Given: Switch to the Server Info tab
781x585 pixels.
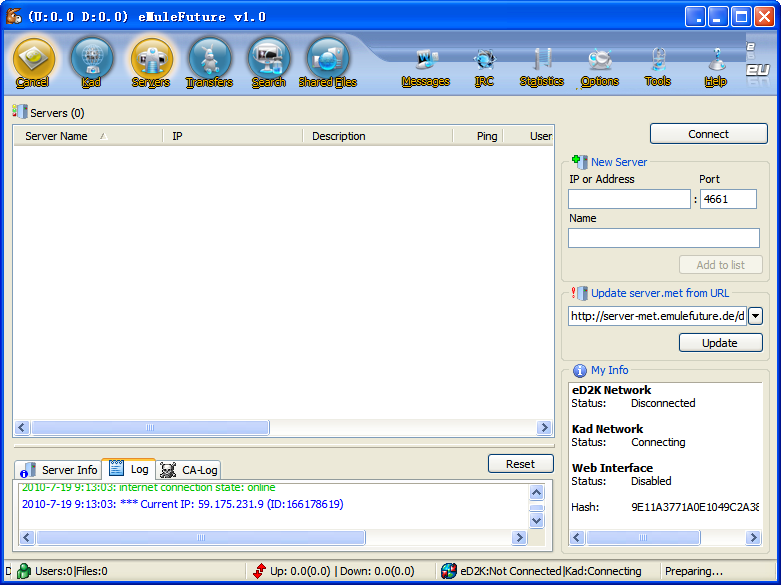Looking at the screenshot, I should click(58, 470).
